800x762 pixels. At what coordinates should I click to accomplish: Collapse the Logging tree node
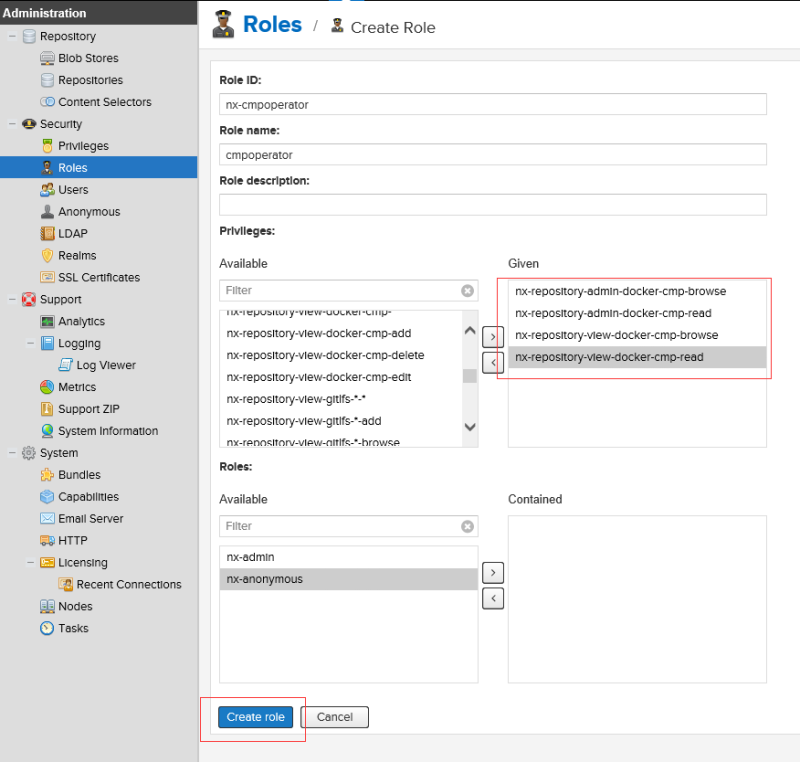[x=31, y=344]
